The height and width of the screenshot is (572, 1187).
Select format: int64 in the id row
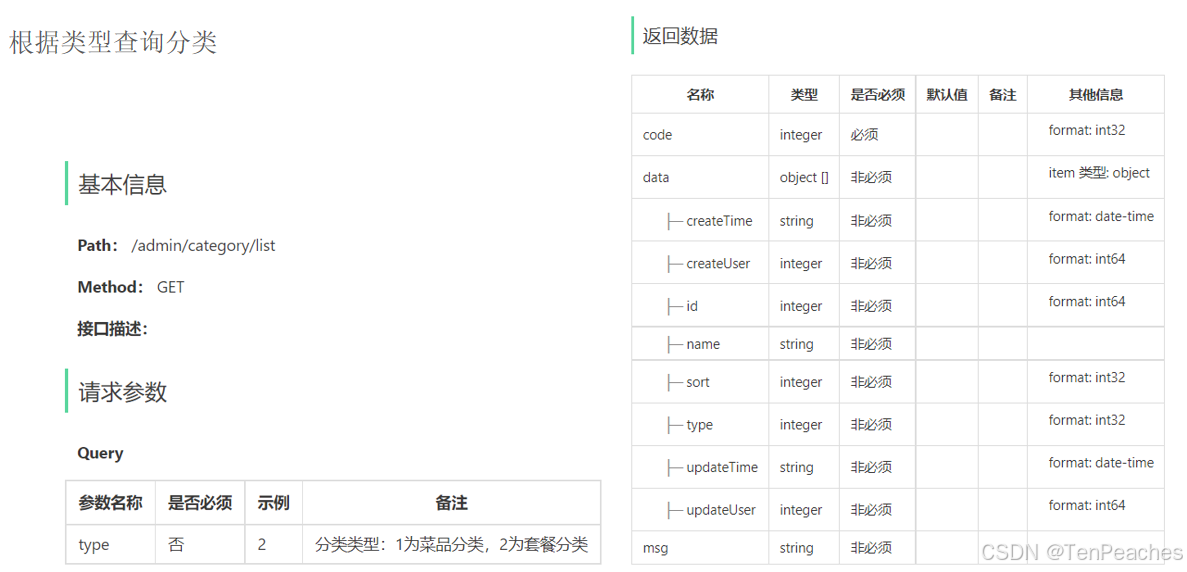coord(1086,301)
